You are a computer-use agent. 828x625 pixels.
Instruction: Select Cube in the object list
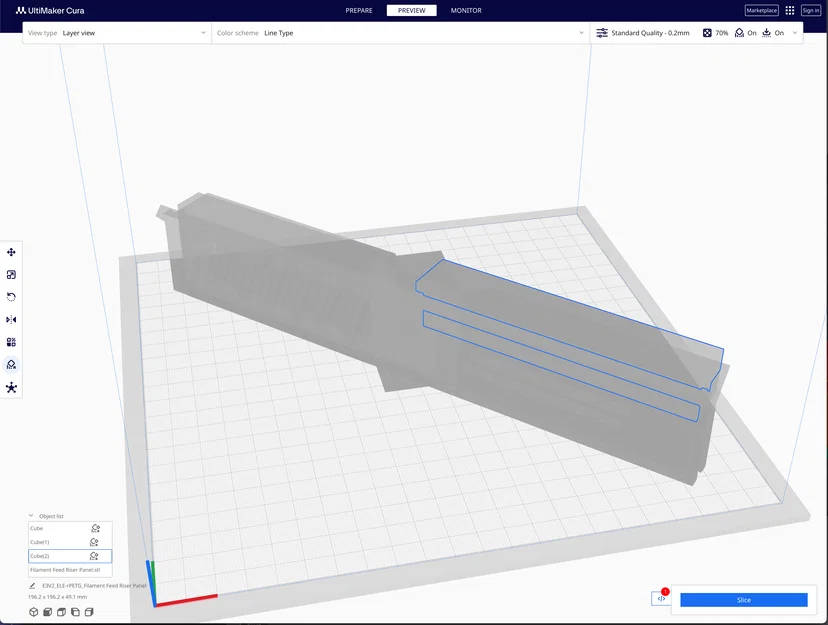(70, 528)
